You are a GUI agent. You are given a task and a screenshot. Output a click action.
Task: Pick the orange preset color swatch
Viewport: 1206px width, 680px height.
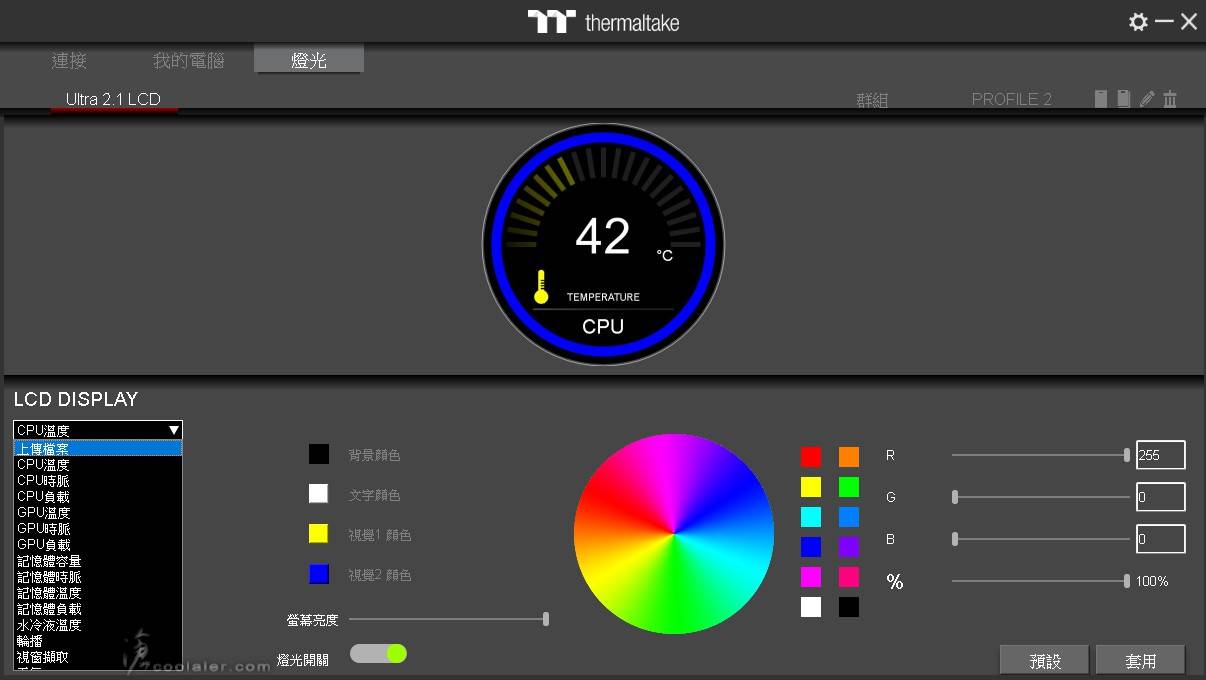tap(849, 457)
